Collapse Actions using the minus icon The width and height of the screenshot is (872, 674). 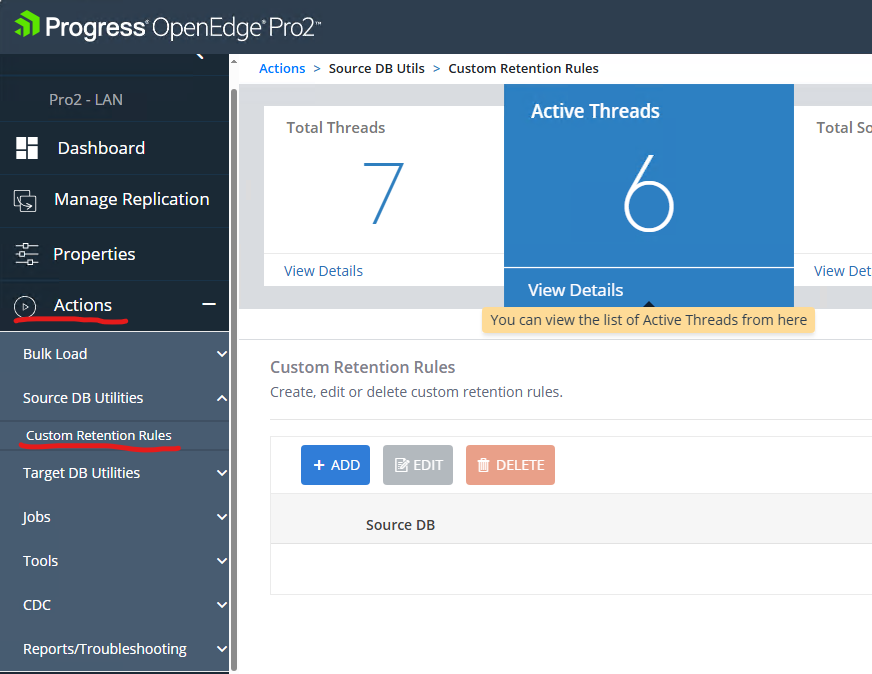(209, 304)
